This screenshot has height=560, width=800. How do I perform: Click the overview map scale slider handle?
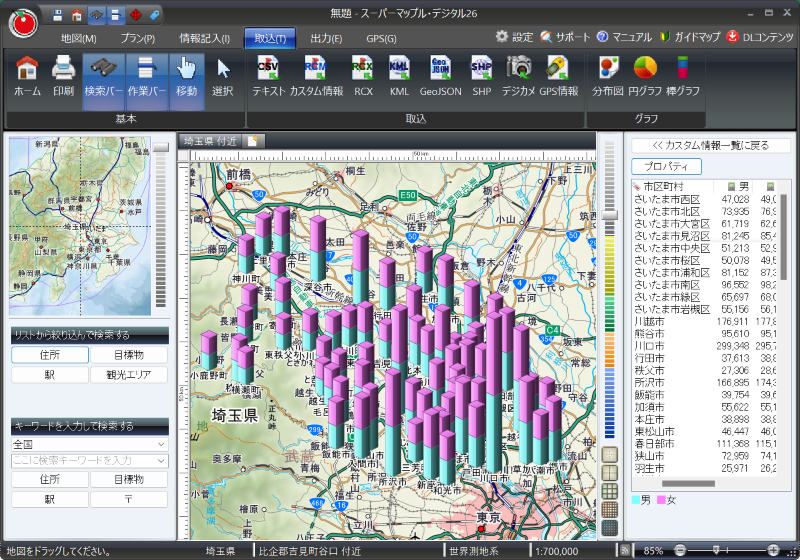(x=161, y=147)
